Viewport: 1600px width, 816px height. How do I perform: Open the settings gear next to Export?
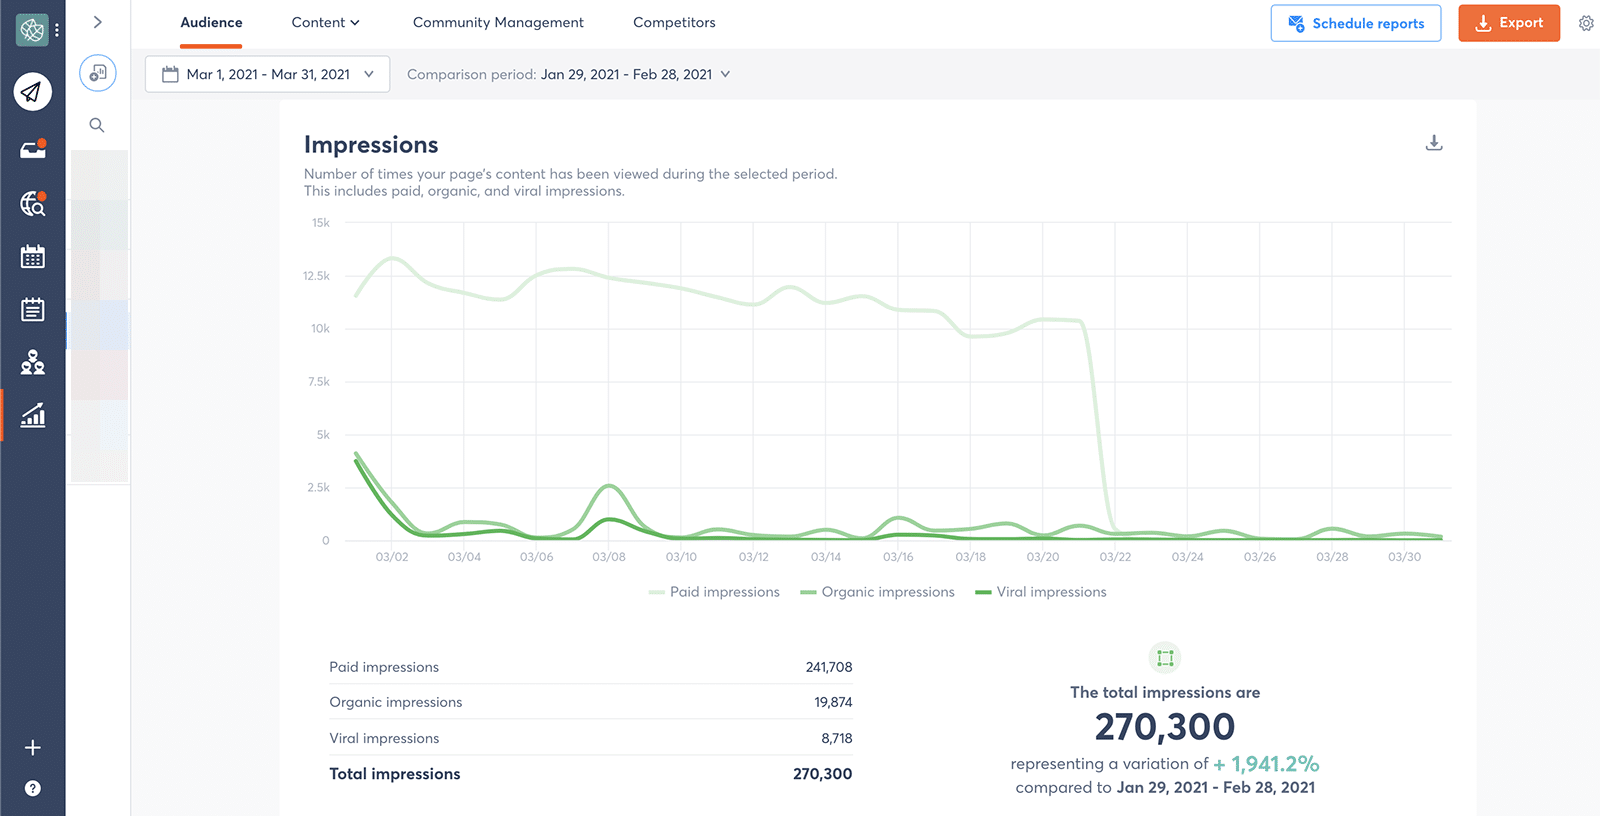[x=1585, y=23]
